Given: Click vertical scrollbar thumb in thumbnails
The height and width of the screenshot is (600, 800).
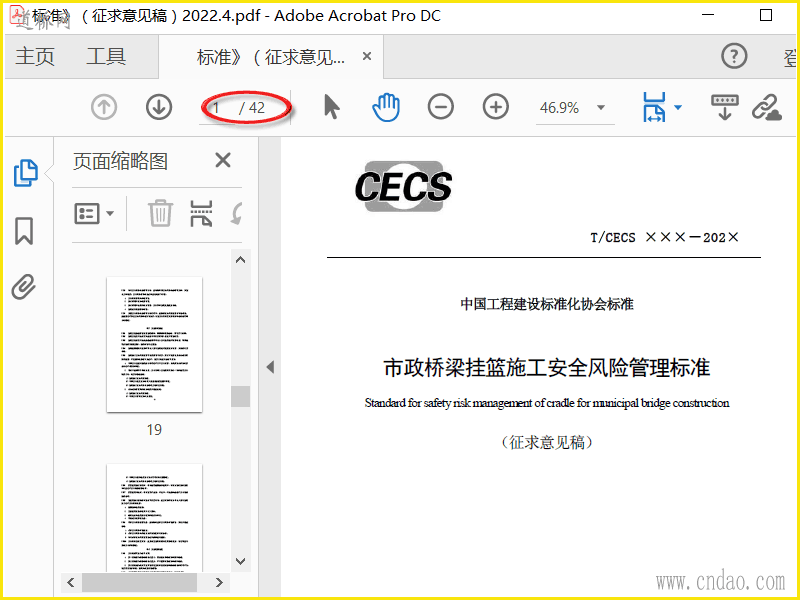Looking at the screenshot, I should (240, 396).
